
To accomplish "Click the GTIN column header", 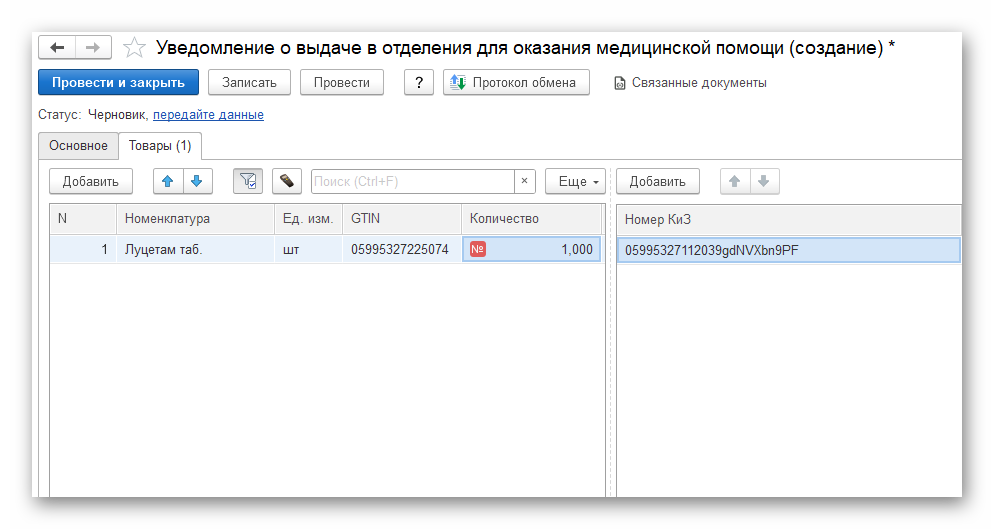I will pyautogui.click(x=401, y=219).
